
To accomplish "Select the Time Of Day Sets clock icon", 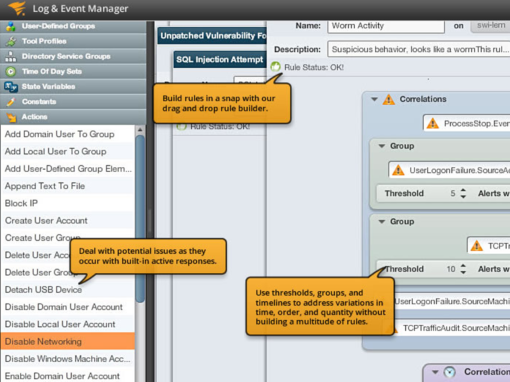I will 11,71.
